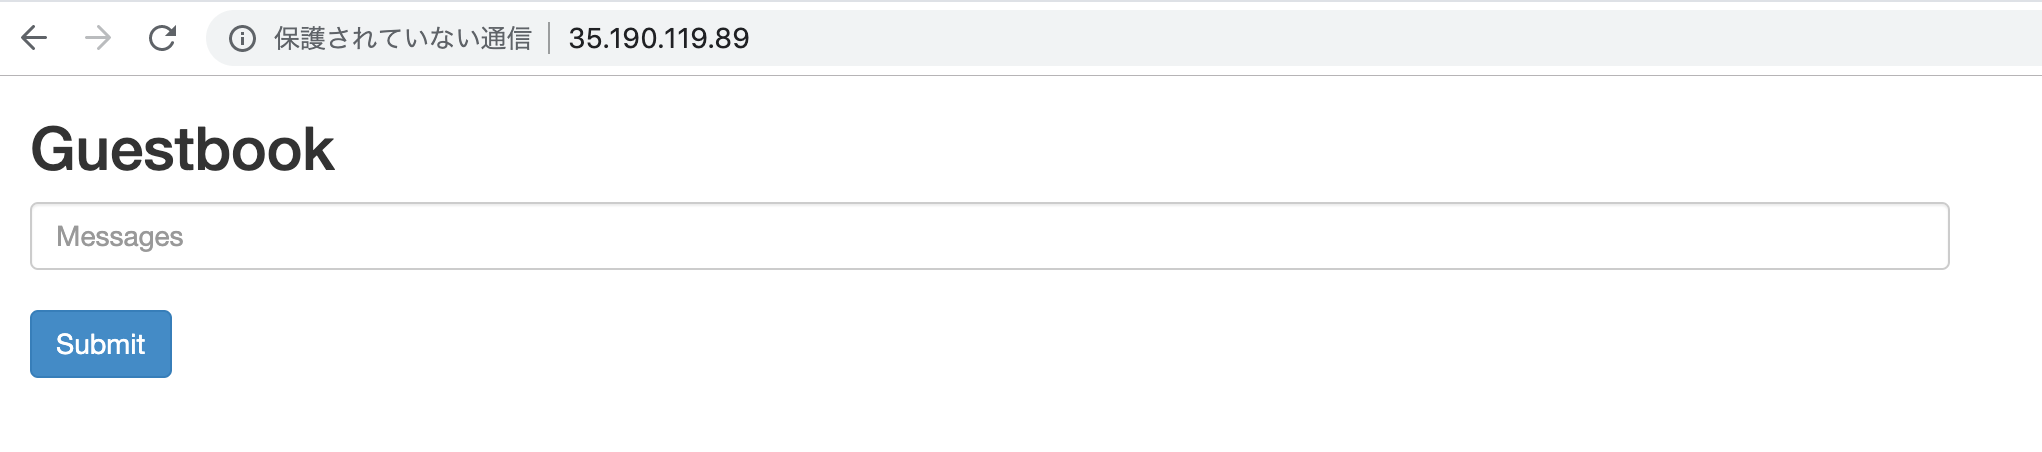2042x452 pixels.
Task: Return to the previous page via left arrow
Action: 34,38
